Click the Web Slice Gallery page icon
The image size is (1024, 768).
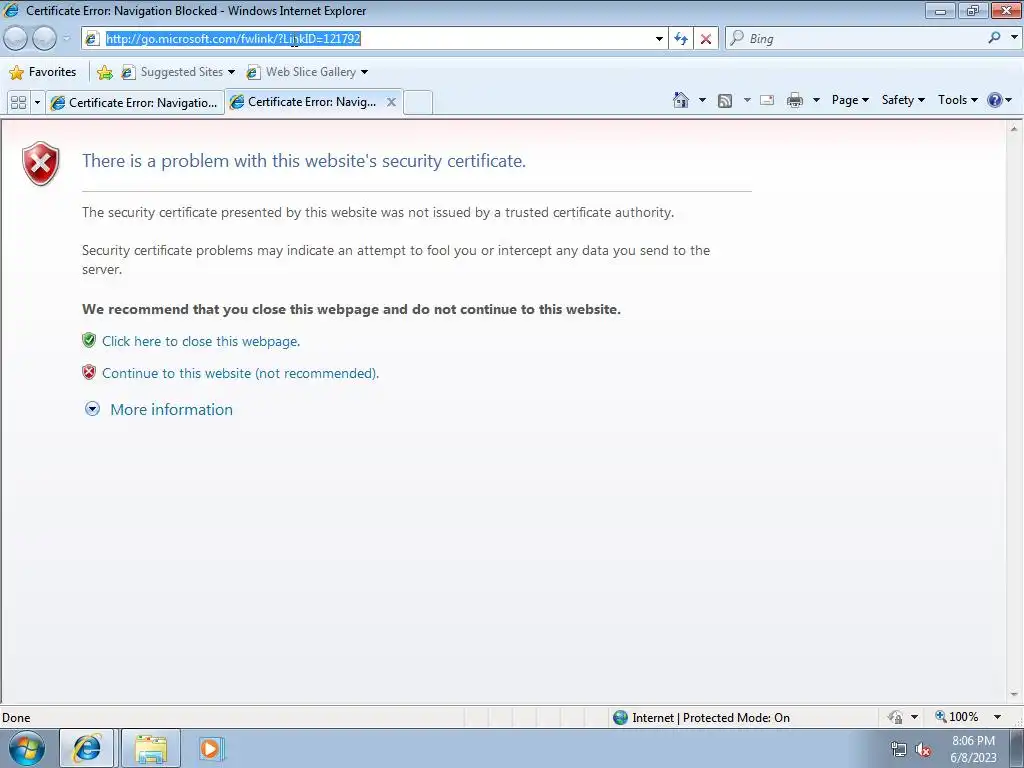253,72
